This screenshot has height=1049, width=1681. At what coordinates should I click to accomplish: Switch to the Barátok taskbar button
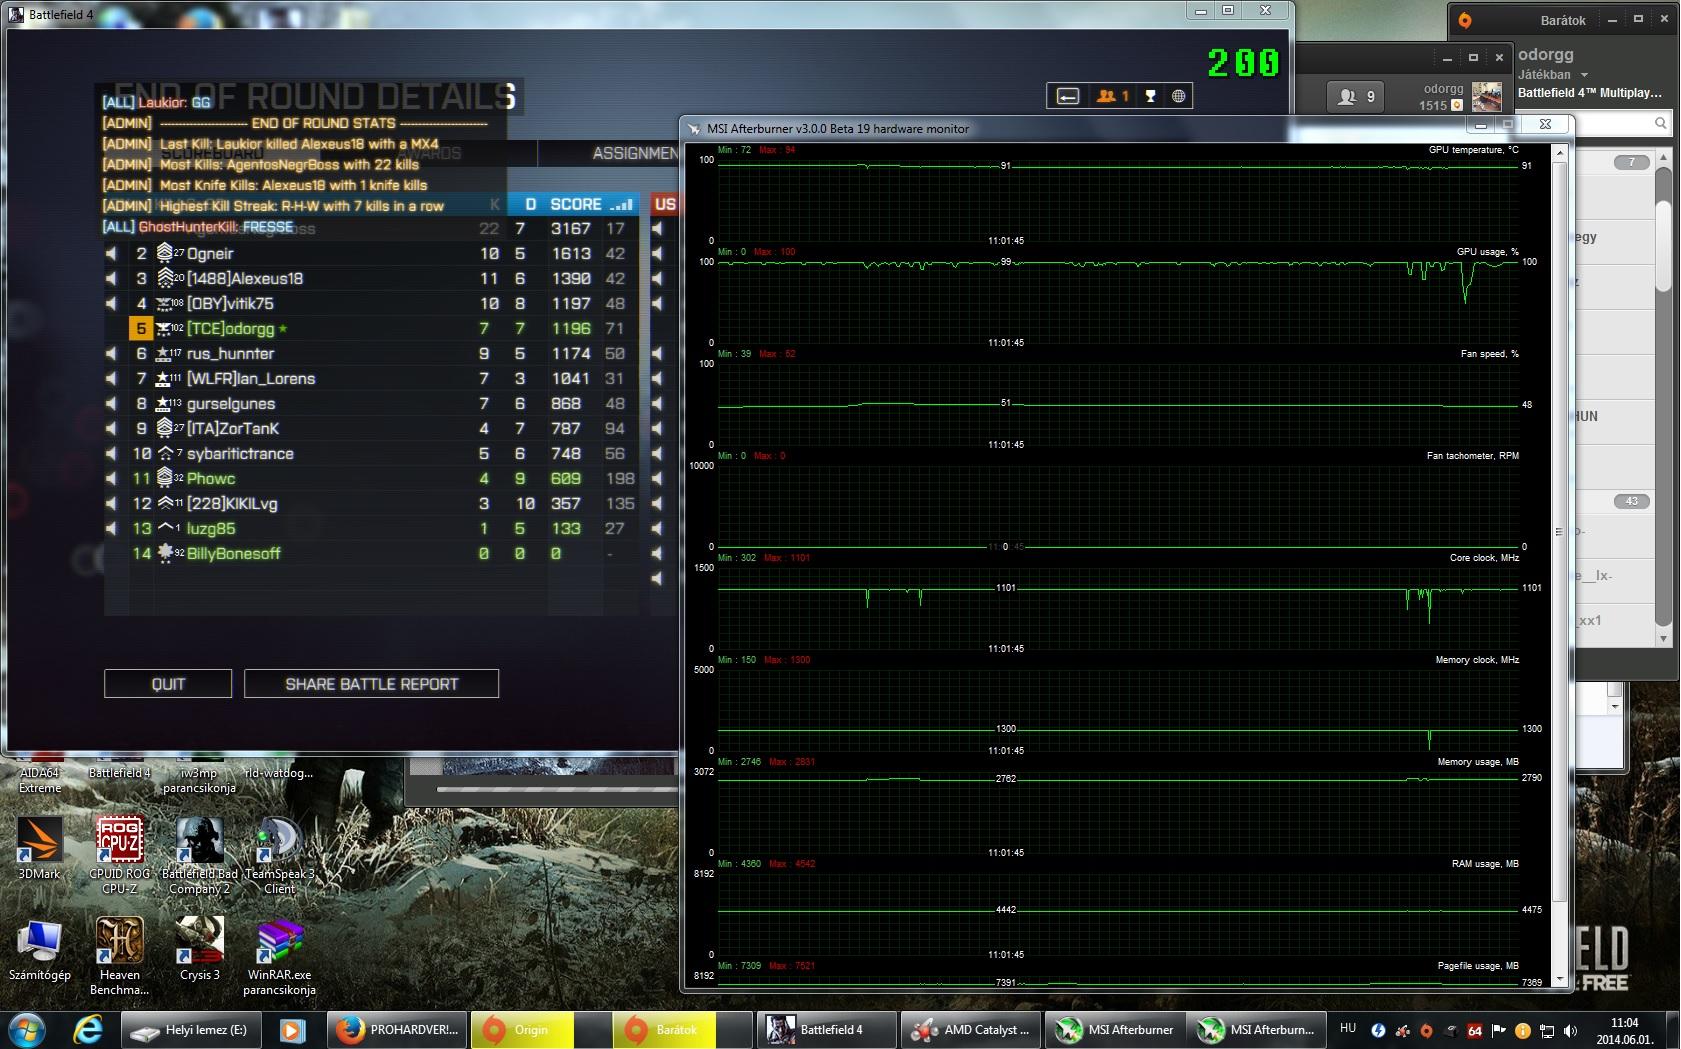(x=683, y=1029)
